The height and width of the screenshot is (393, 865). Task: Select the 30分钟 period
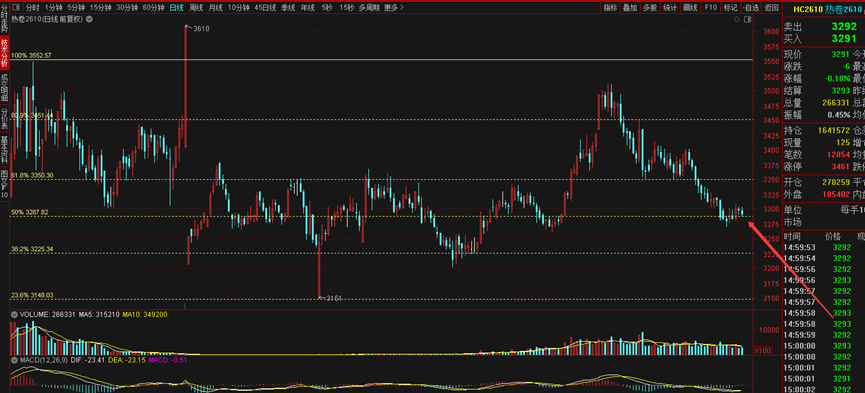(x=127, y=8)
